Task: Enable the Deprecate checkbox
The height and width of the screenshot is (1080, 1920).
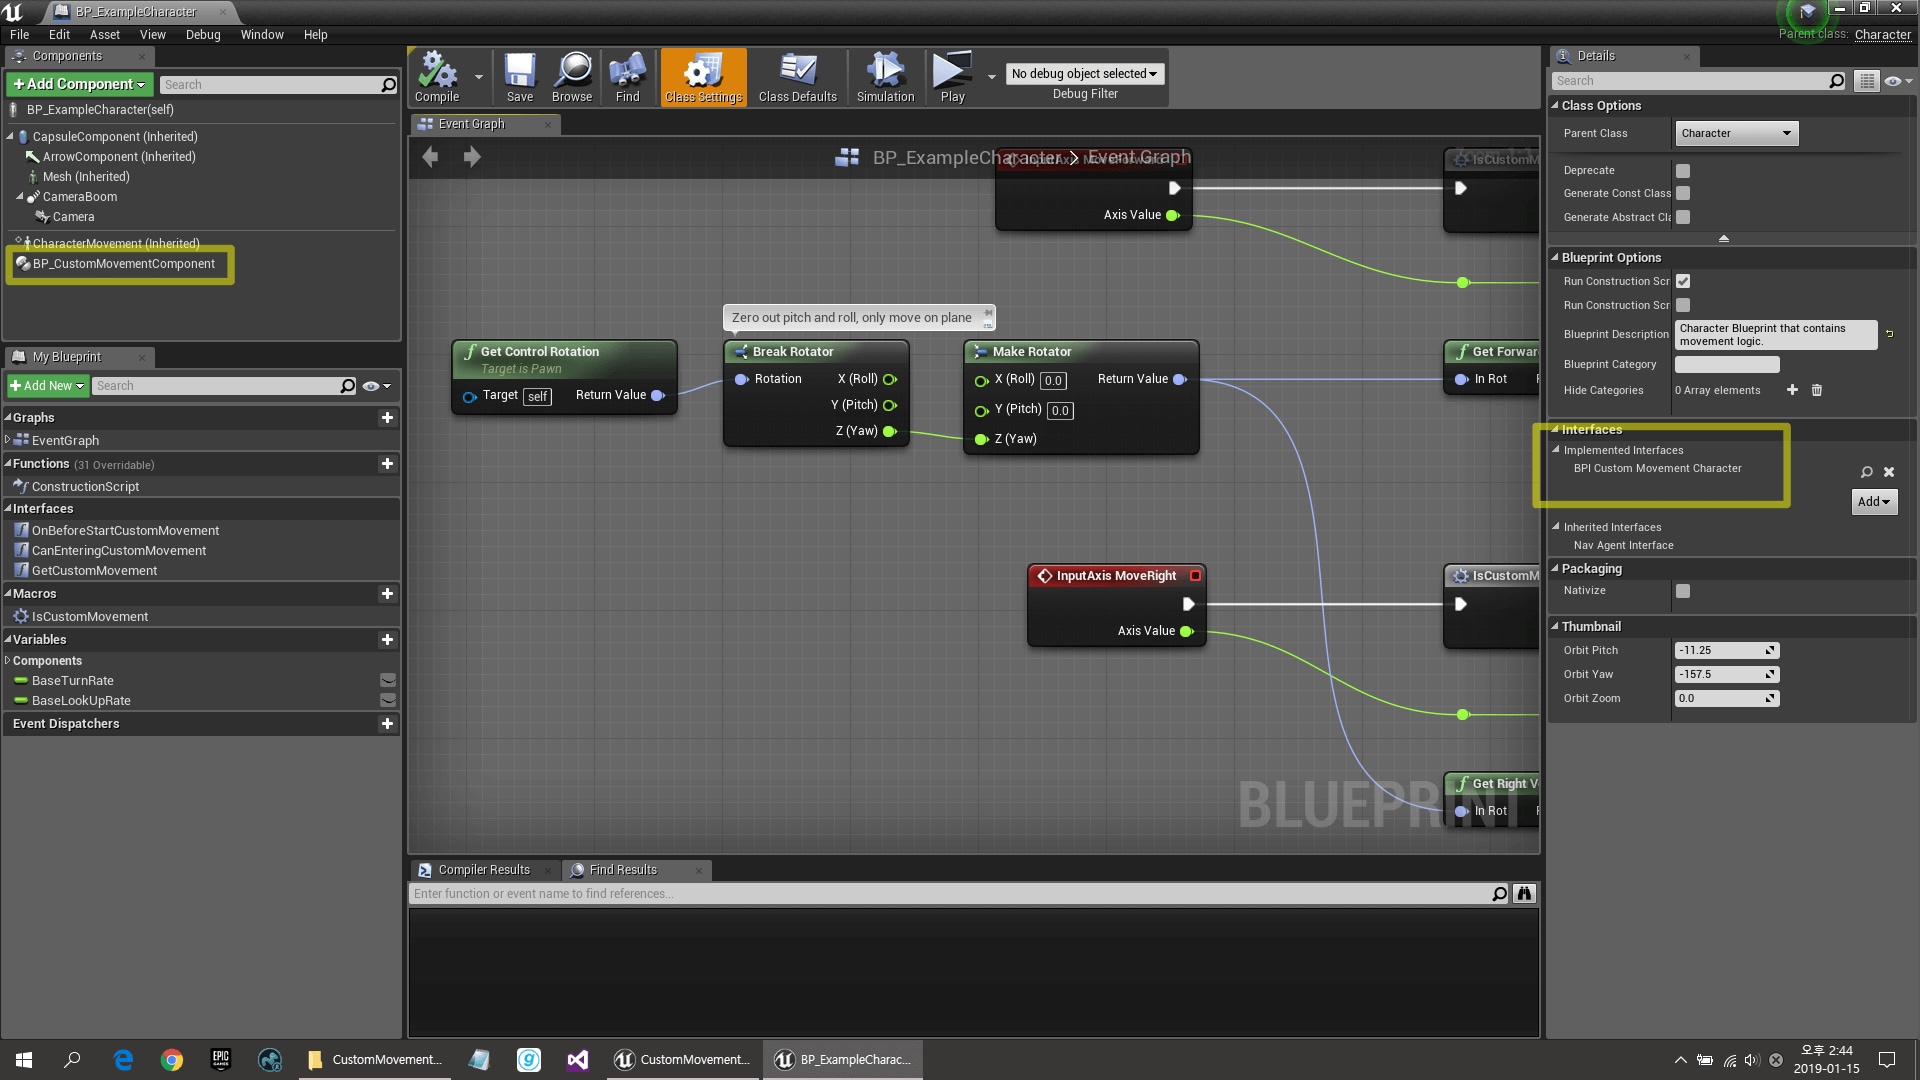Action: [1683, 170]
